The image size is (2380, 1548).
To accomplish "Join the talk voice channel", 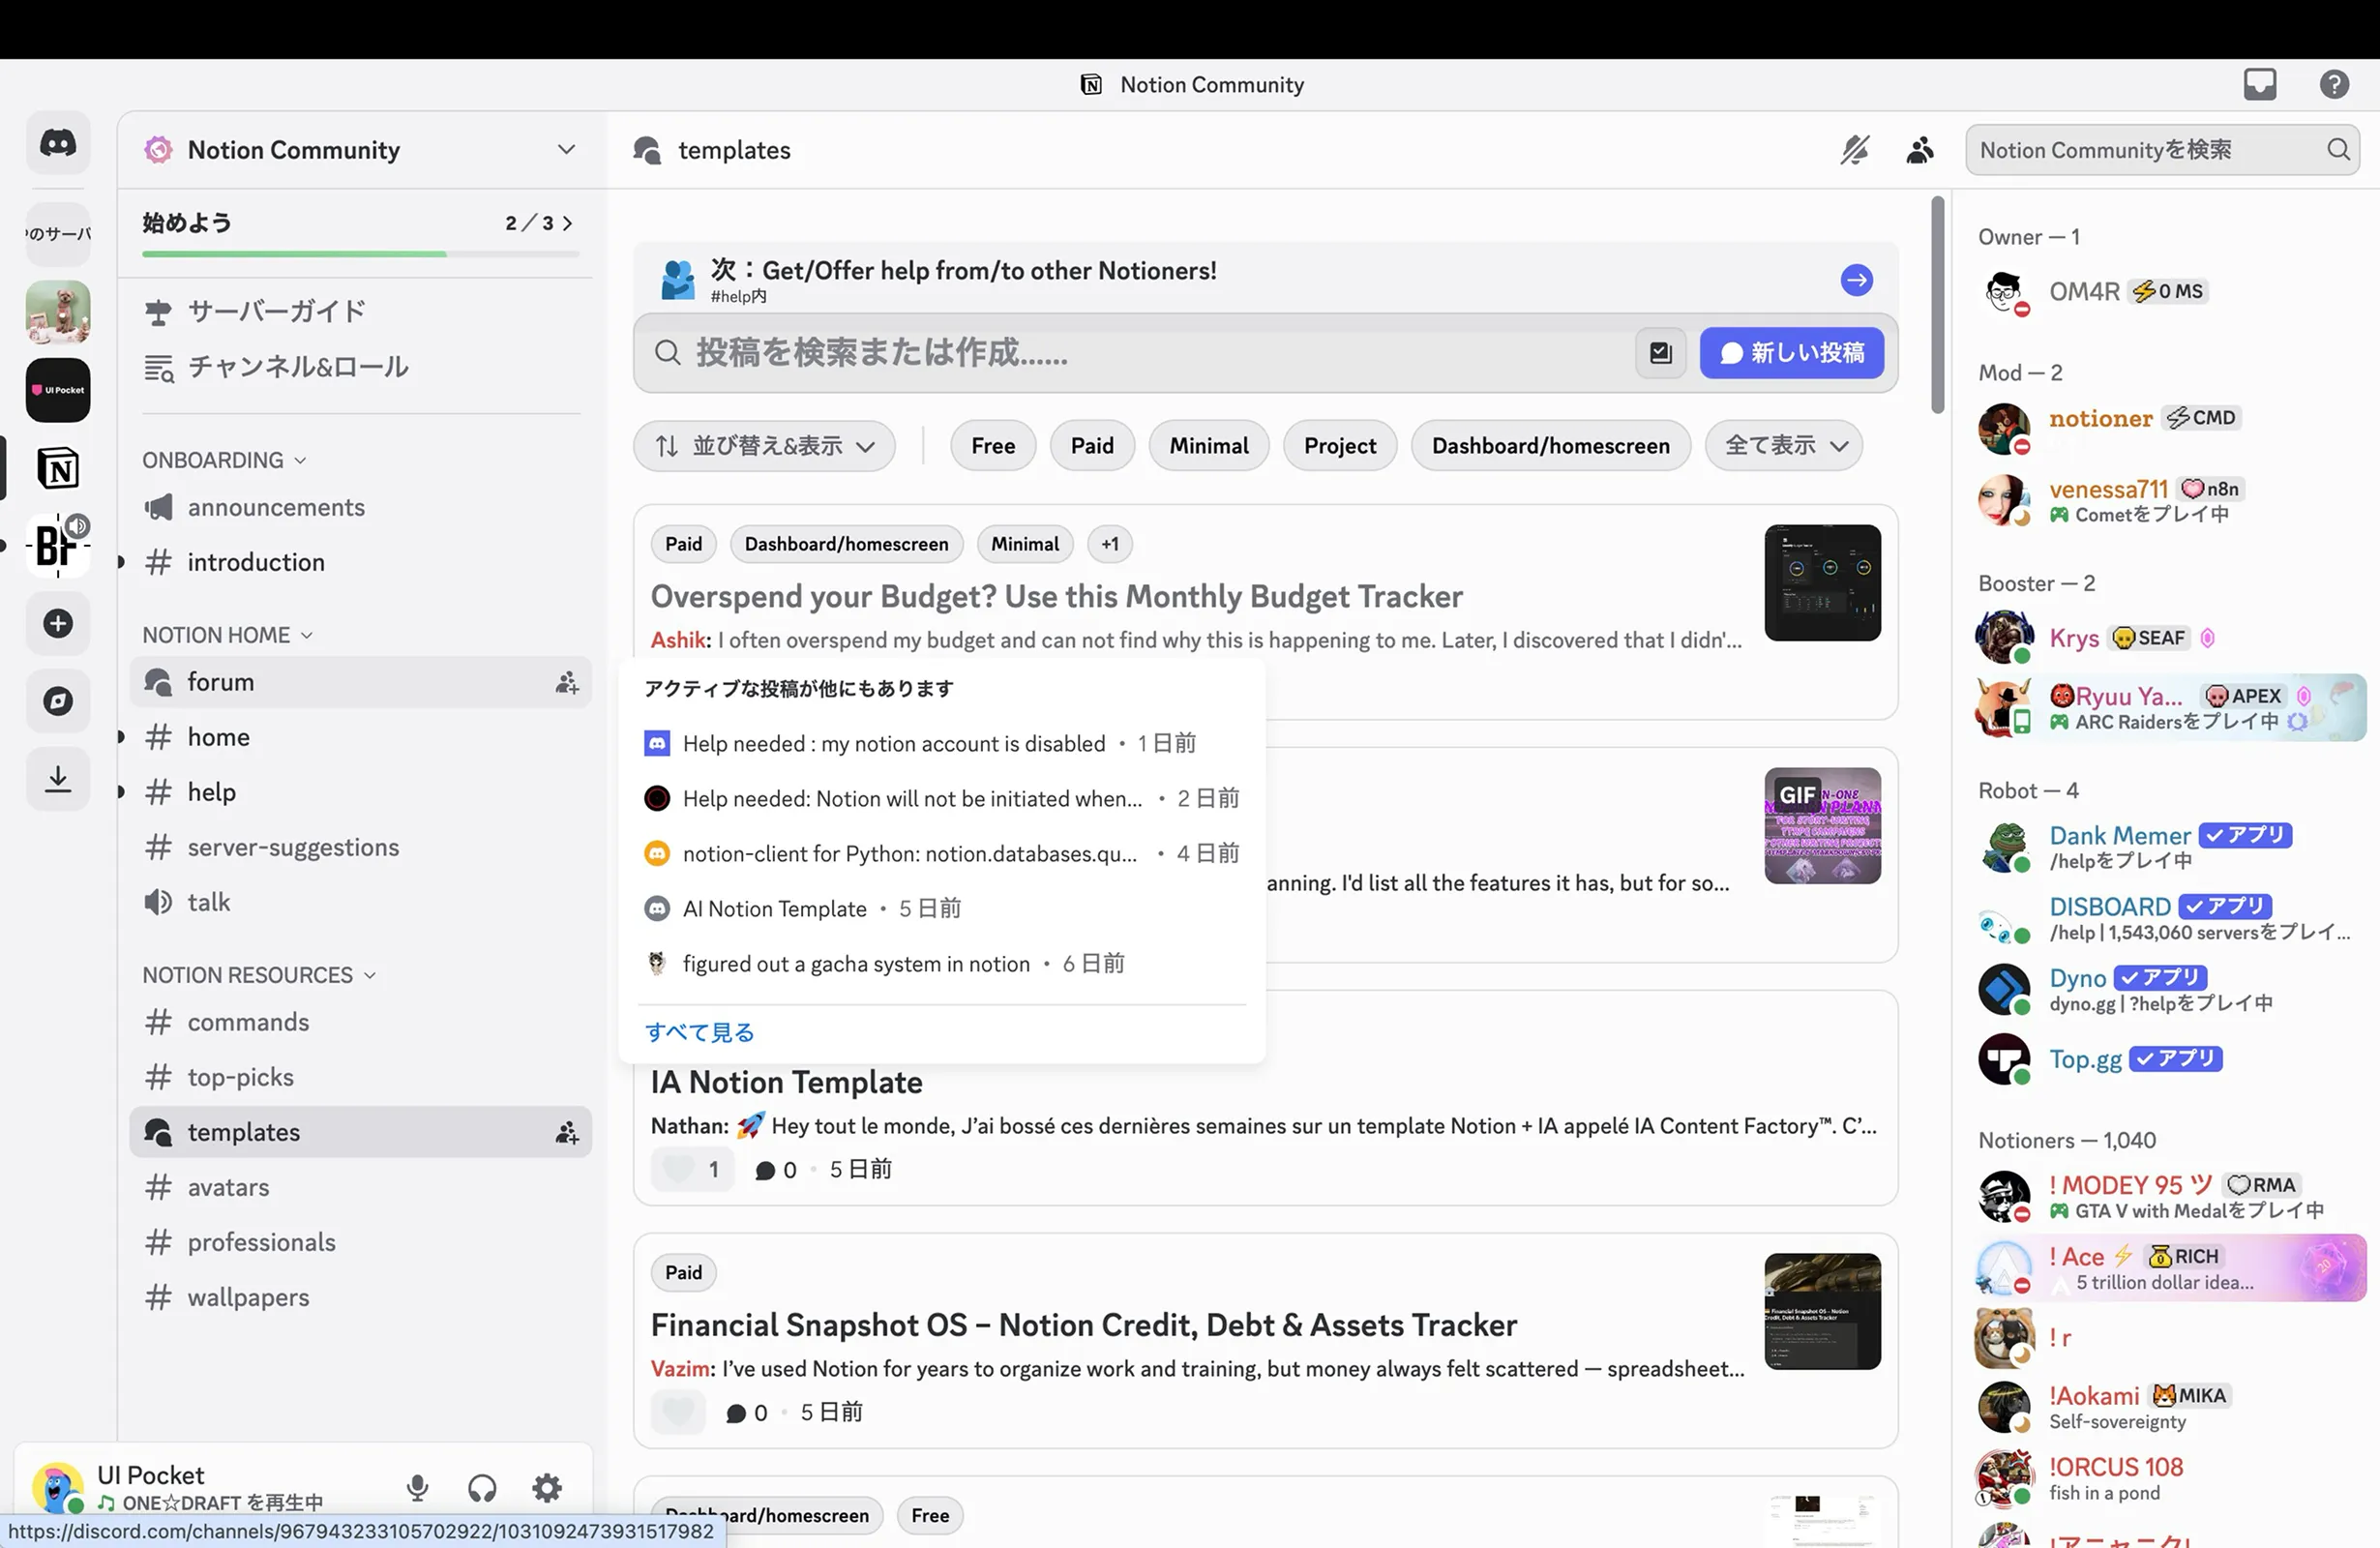I will pos(361,903).
